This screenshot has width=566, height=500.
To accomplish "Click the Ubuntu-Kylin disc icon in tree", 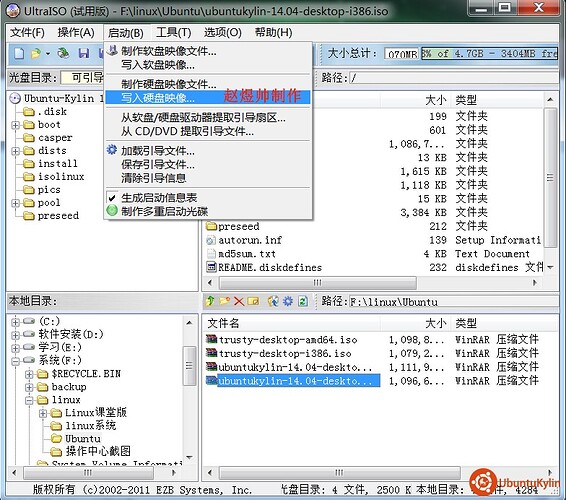I will 15,99.
